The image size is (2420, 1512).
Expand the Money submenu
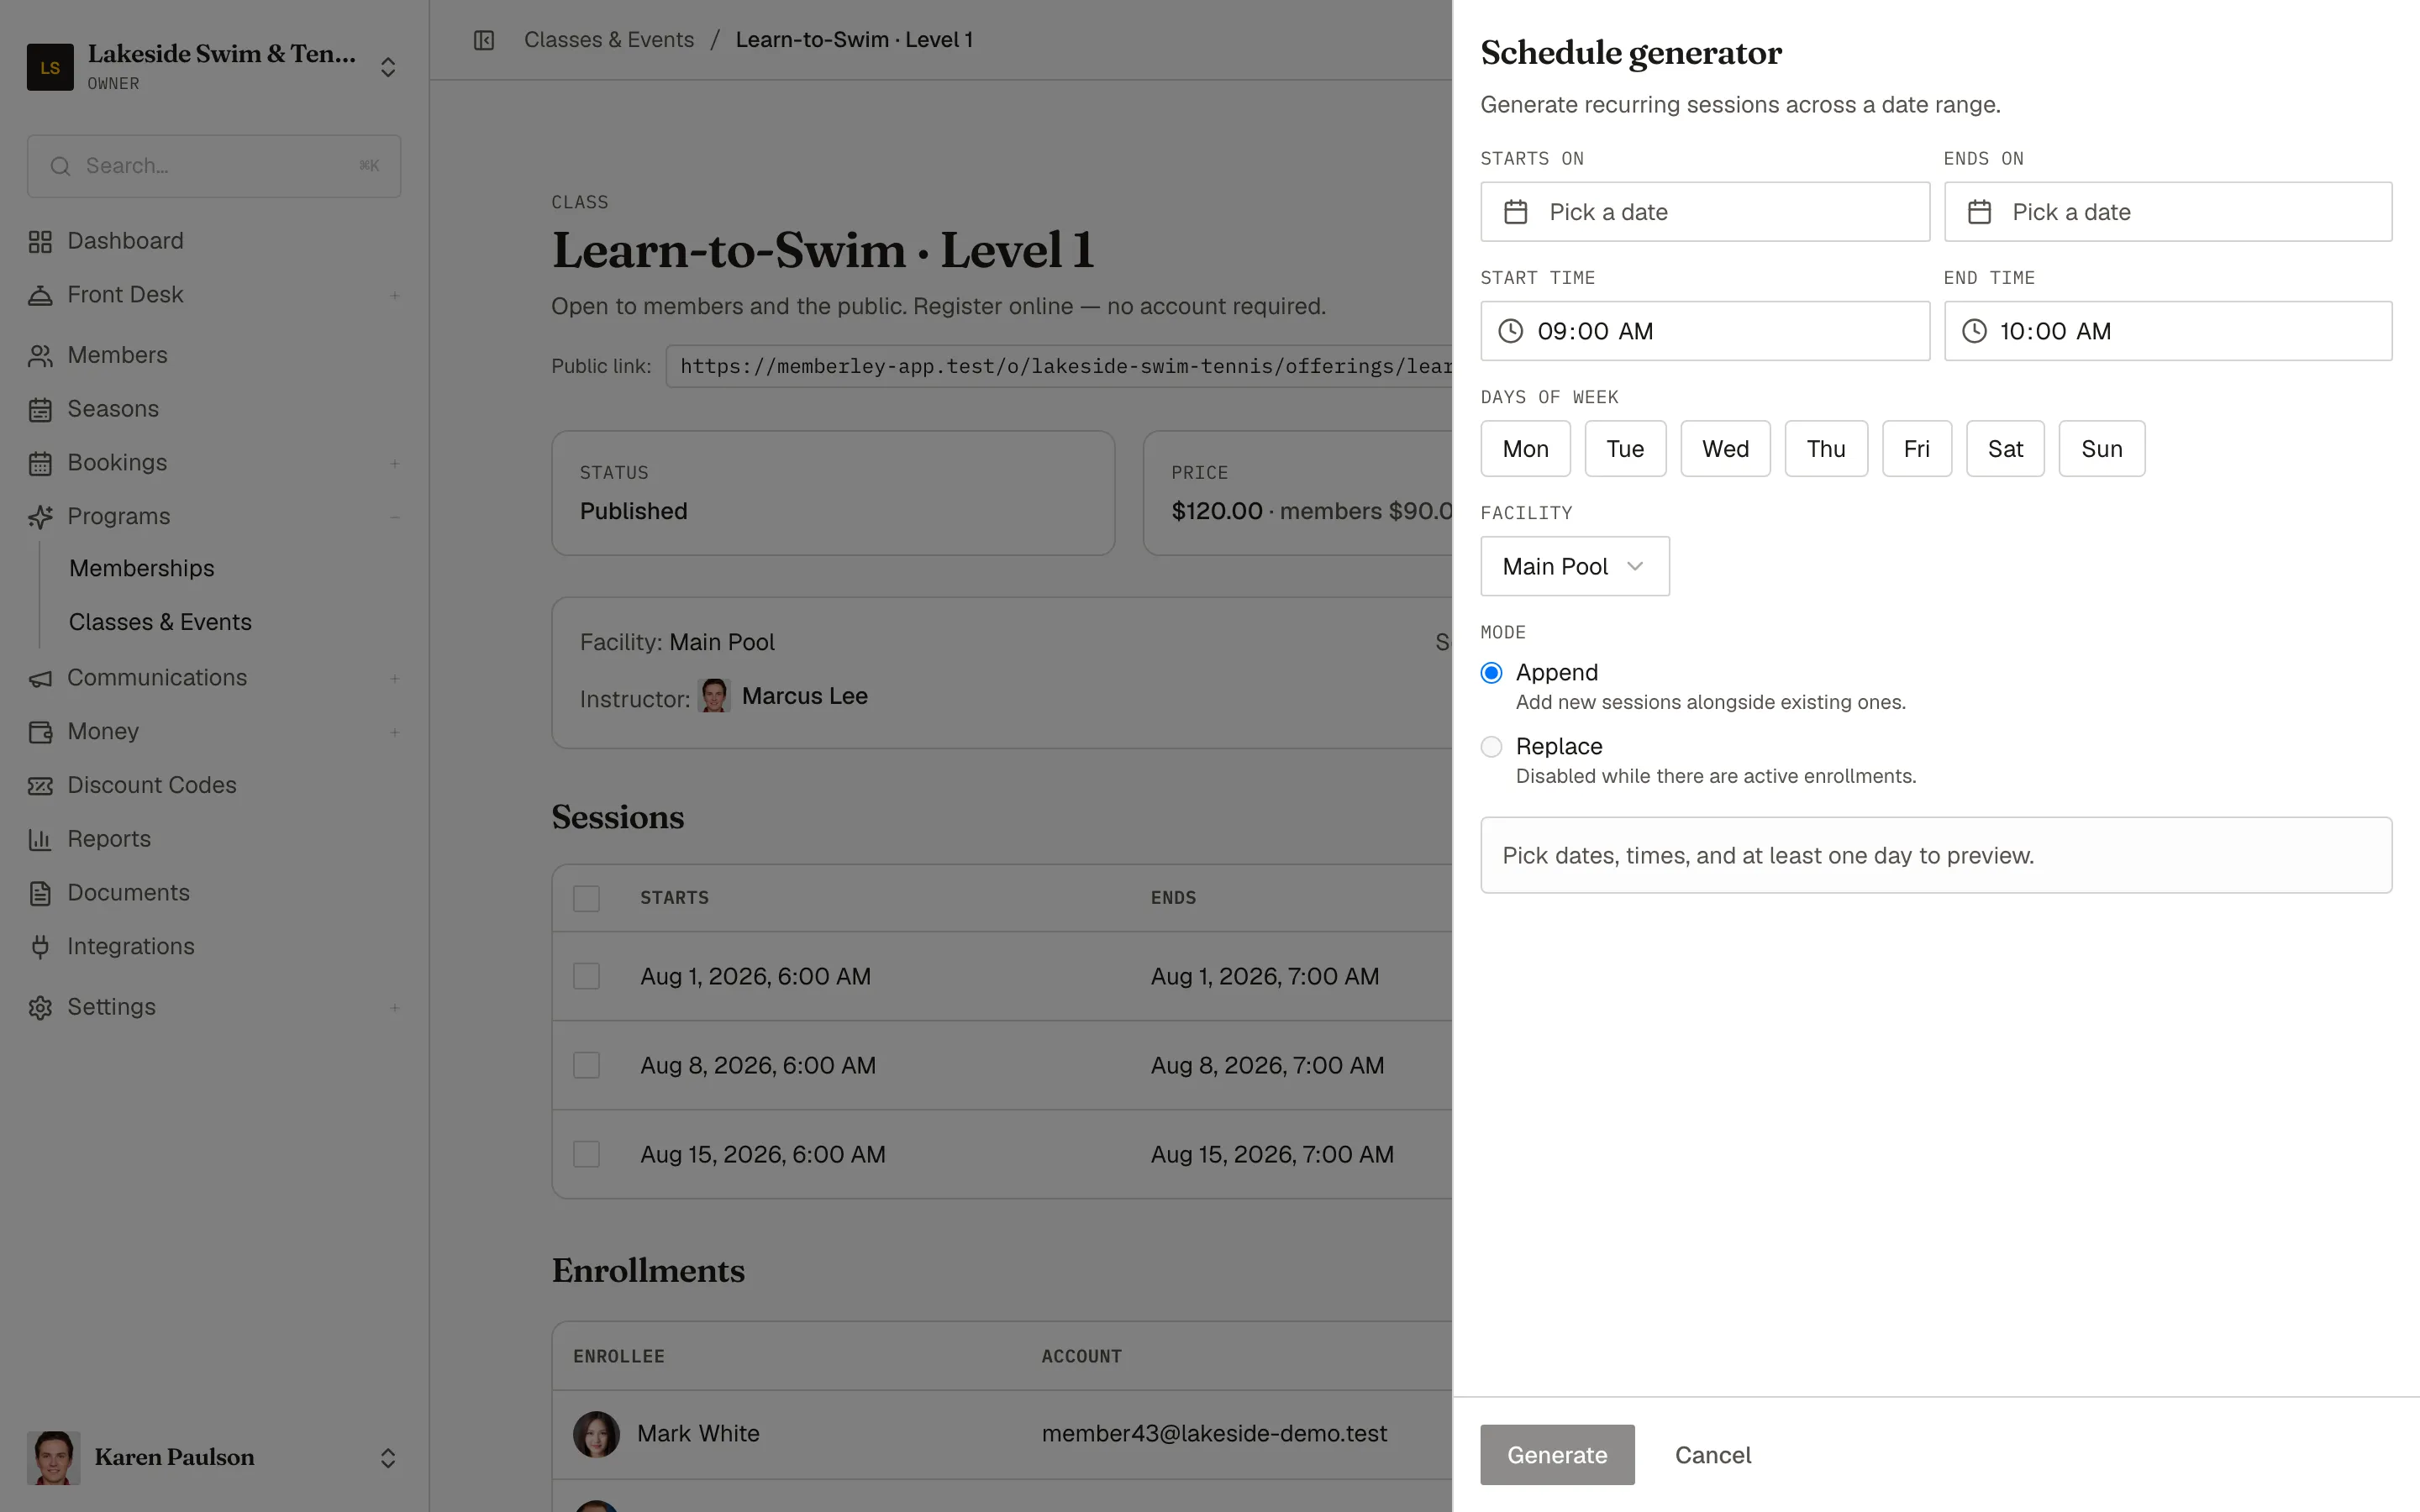(x=395, y=732)
